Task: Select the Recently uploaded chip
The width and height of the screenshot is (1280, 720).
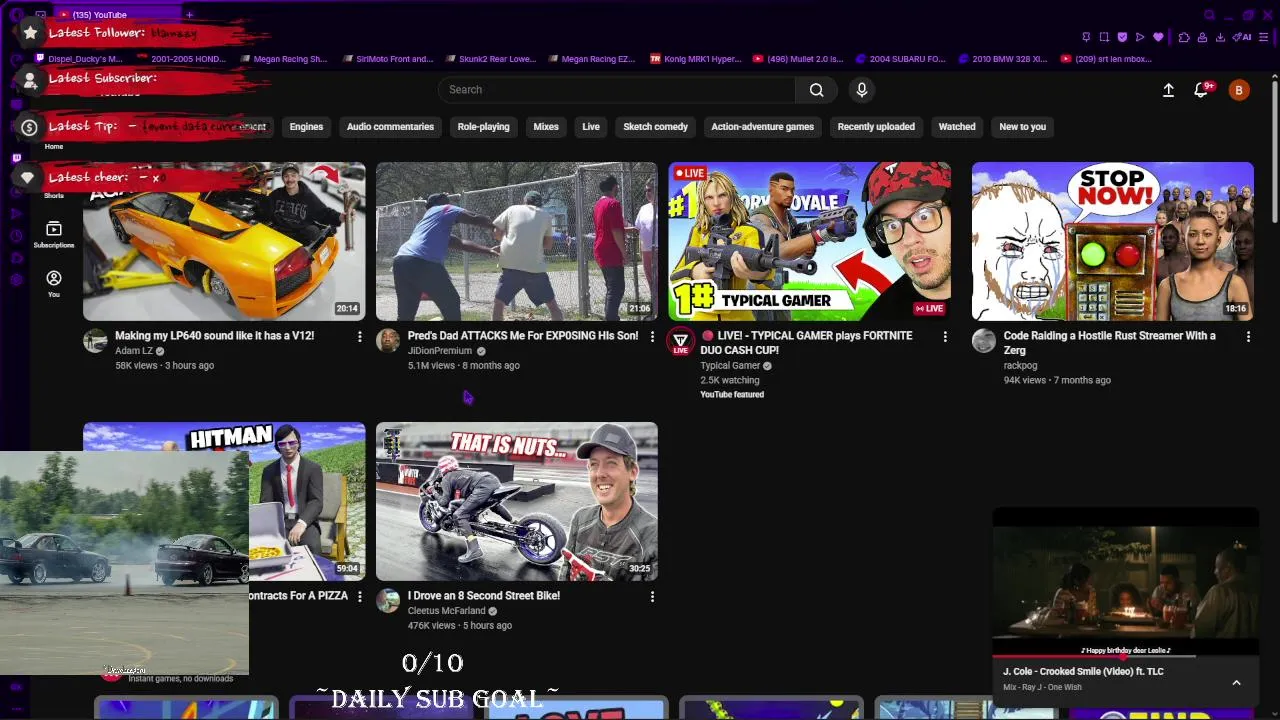Action: pyautogui.click(x=876, y=127)
